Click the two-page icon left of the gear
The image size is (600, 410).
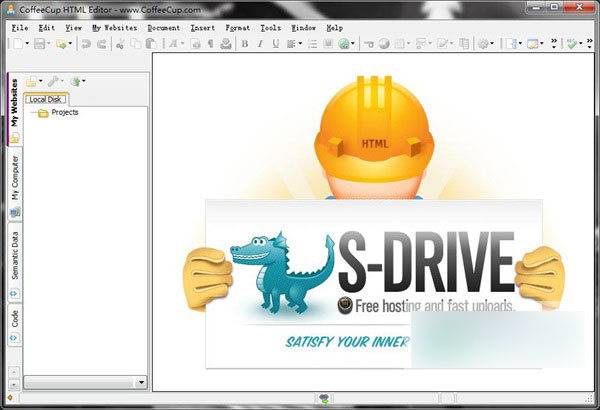click(x=464, y=44)
